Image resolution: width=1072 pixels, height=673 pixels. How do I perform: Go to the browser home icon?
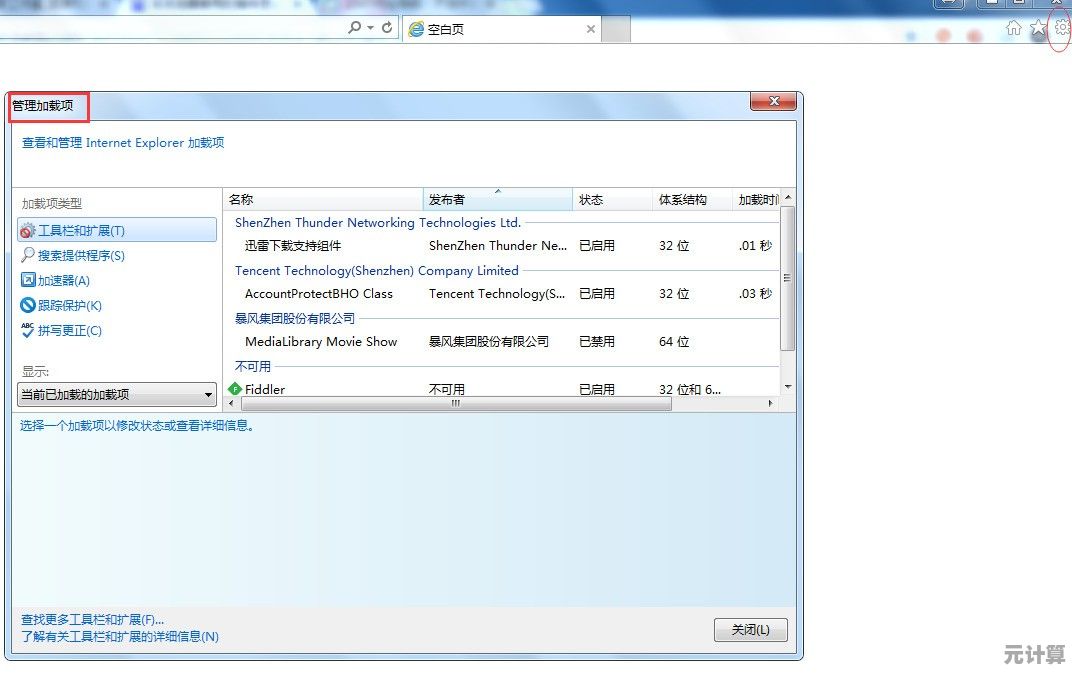1014,27
